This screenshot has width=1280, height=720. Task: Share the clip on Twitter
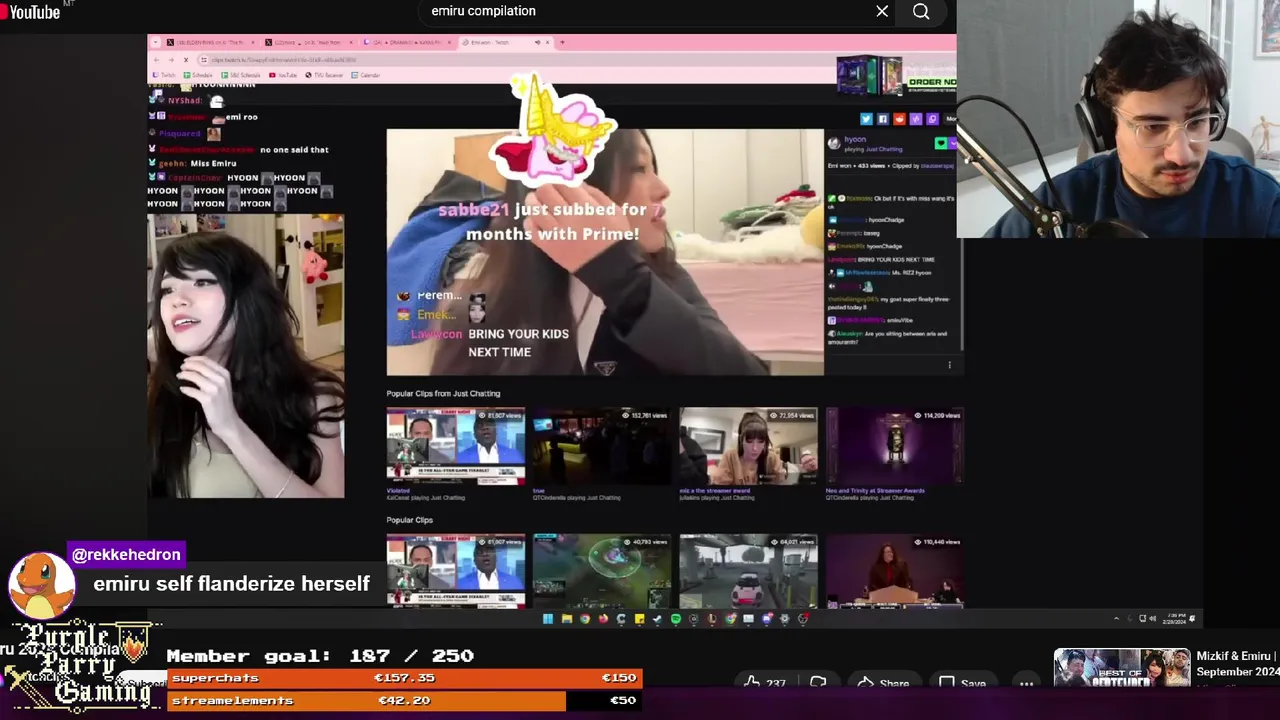pyautogui.click(x=866, y=119)
